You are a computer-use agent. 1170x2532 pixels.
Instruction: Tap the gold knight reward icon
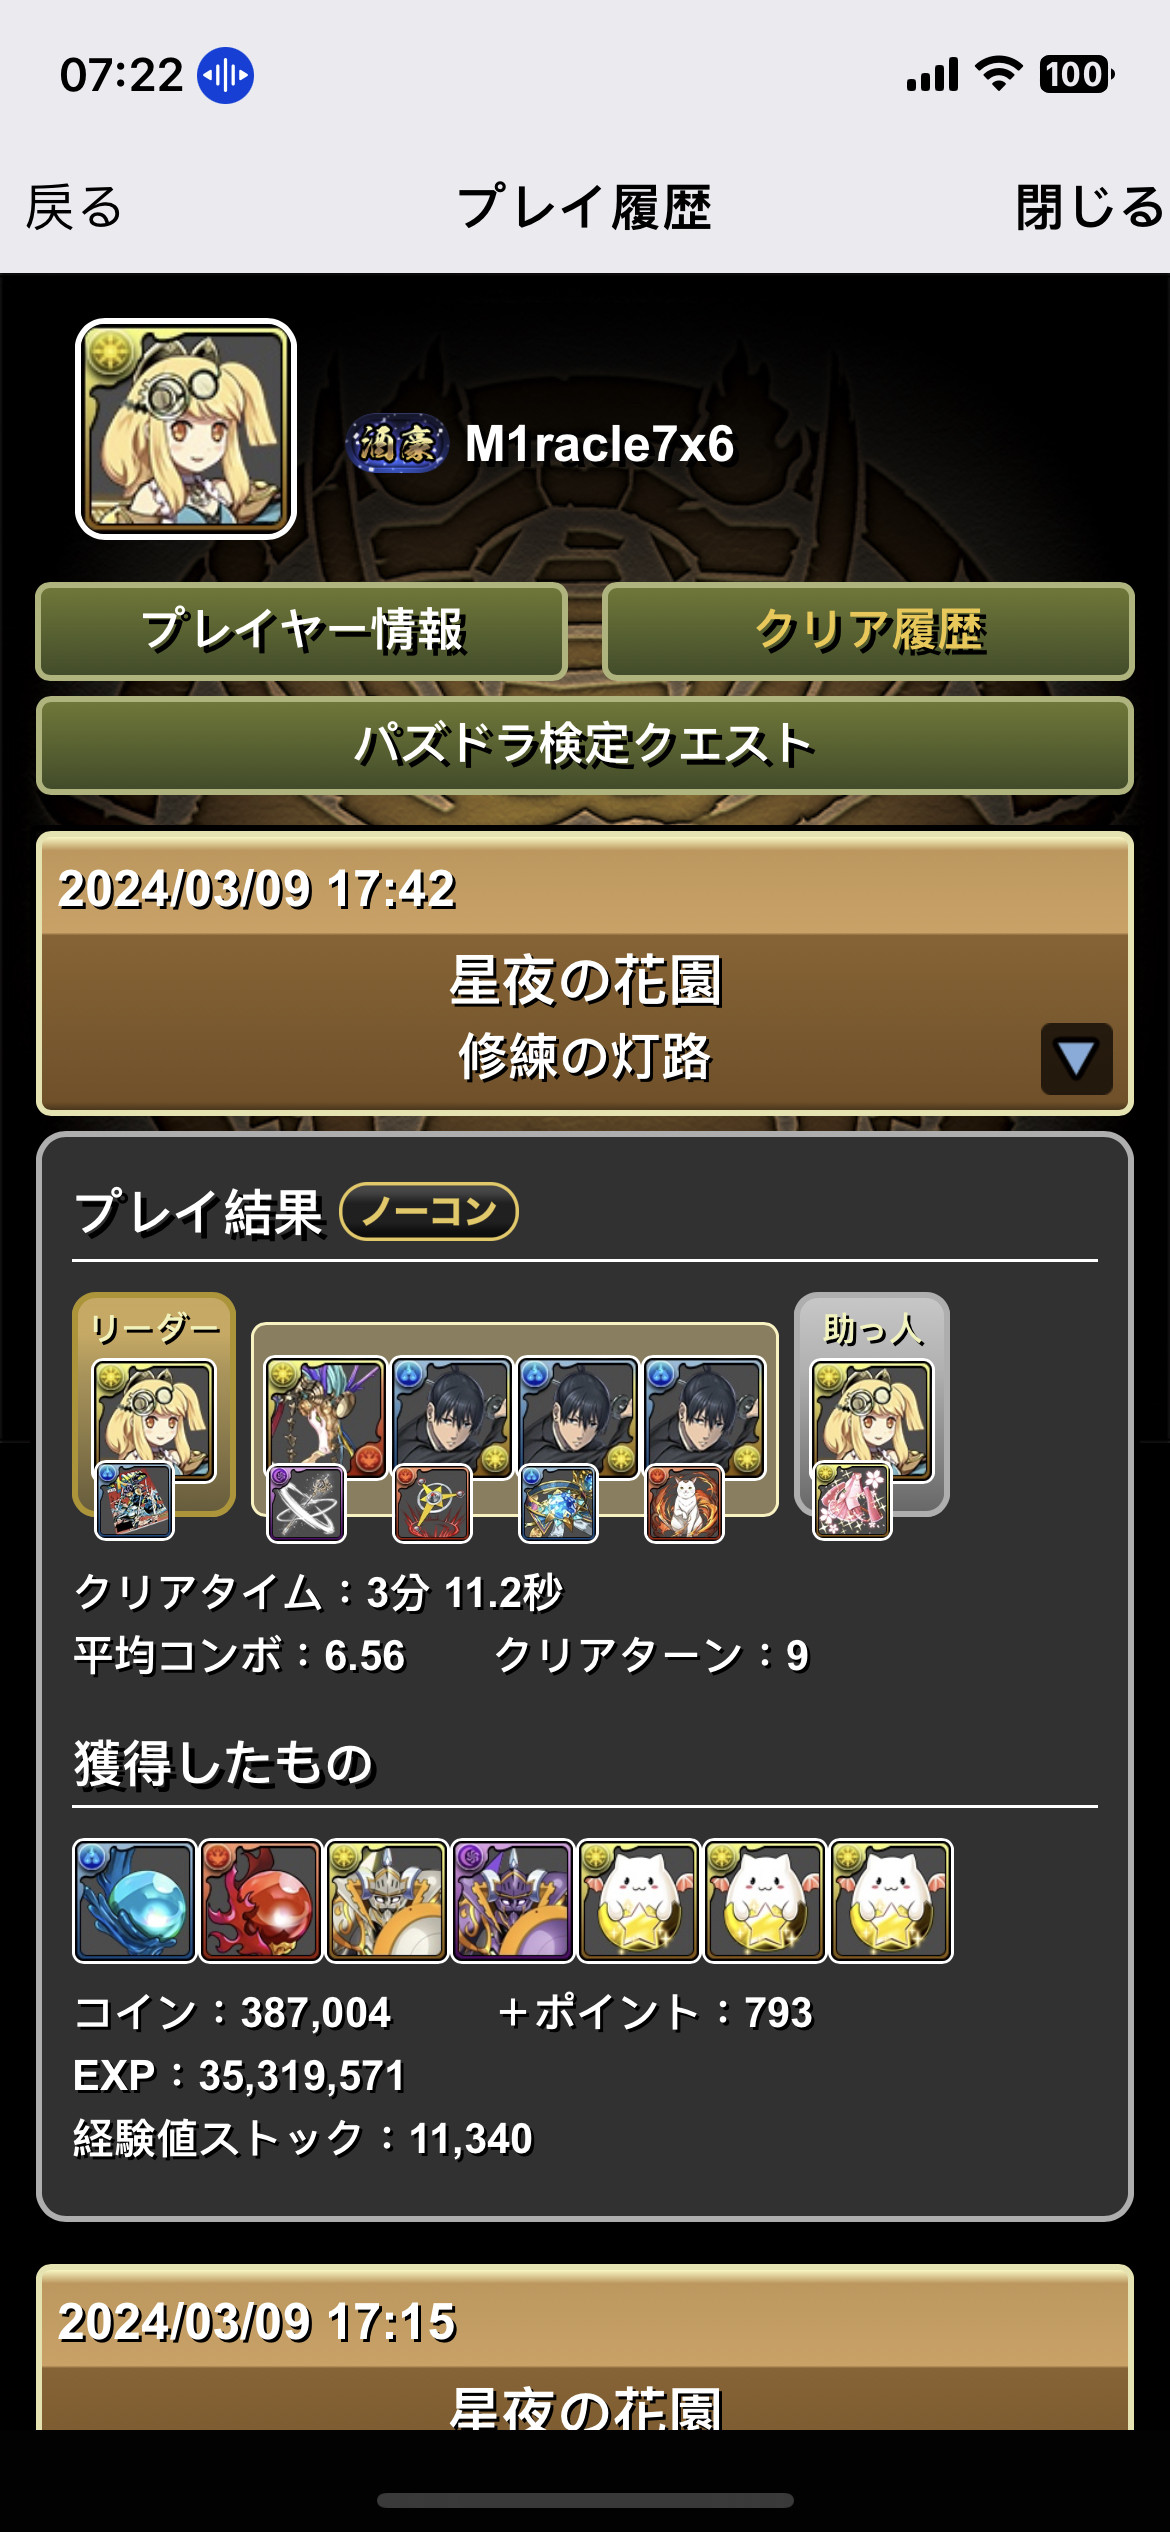click(386, 1901)
